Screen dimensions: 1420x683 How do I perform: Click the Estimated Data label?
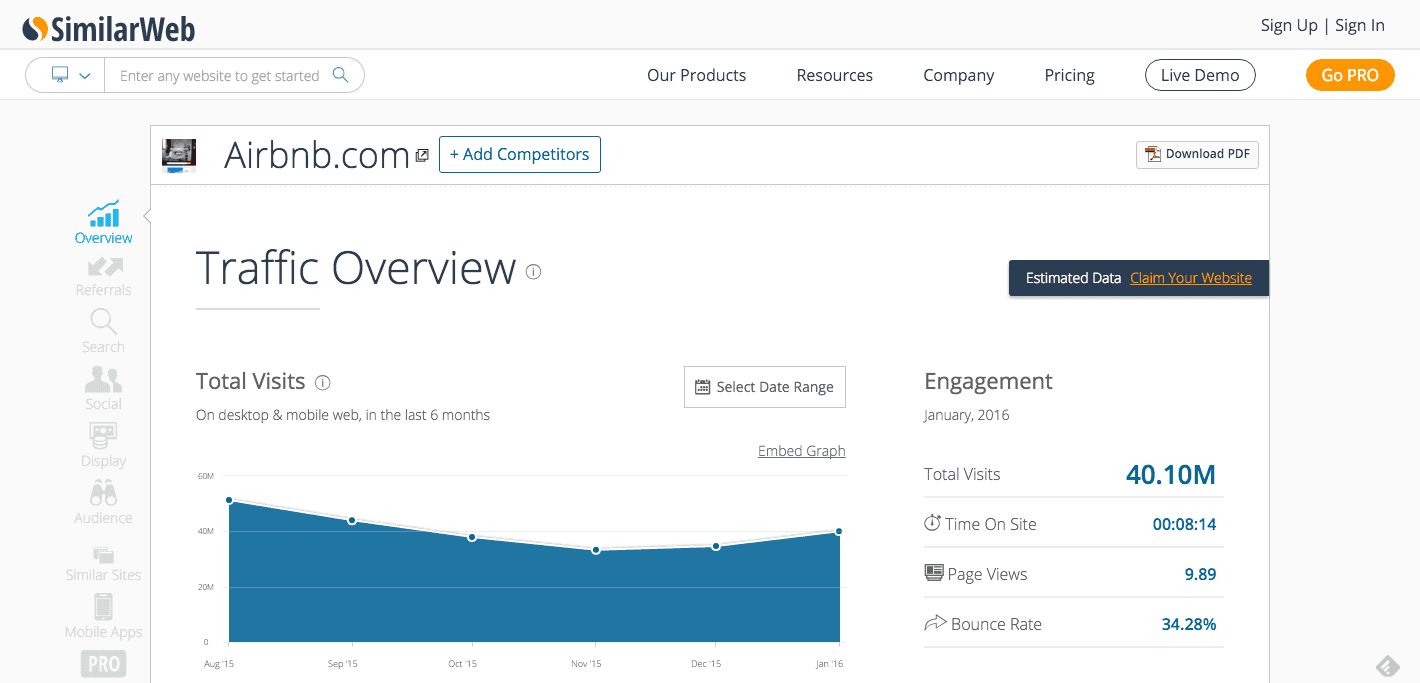point(1073,278)
